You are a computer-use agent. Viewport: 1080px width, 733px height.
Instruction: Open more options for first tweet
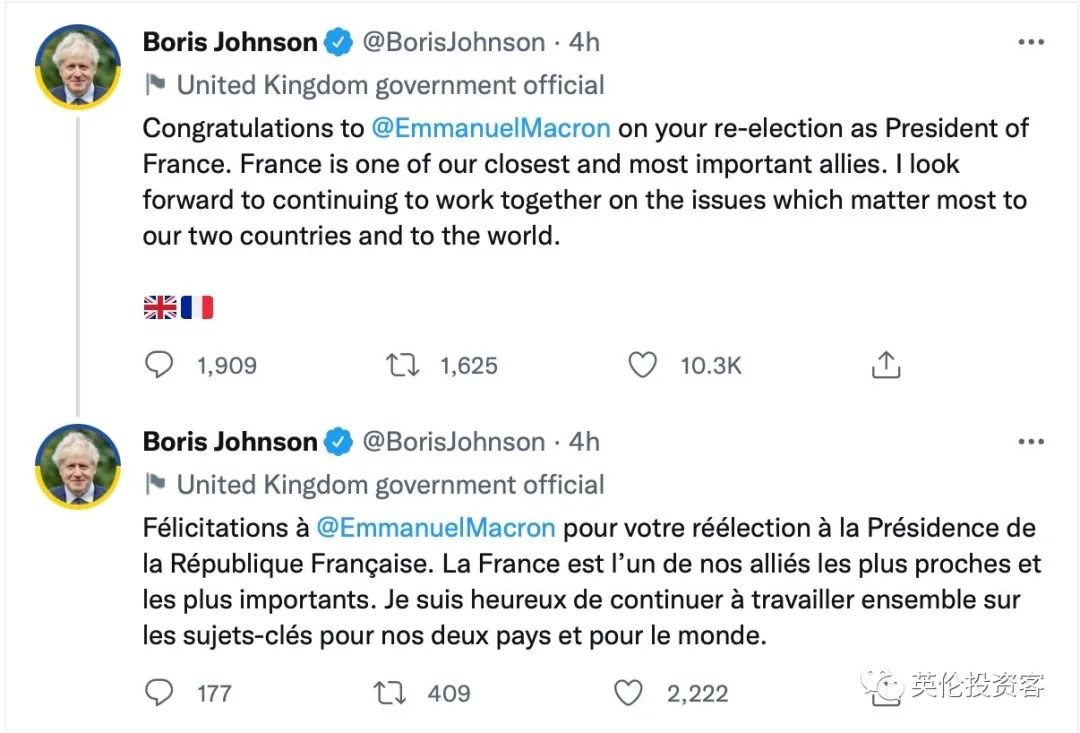click(1030, 43)
